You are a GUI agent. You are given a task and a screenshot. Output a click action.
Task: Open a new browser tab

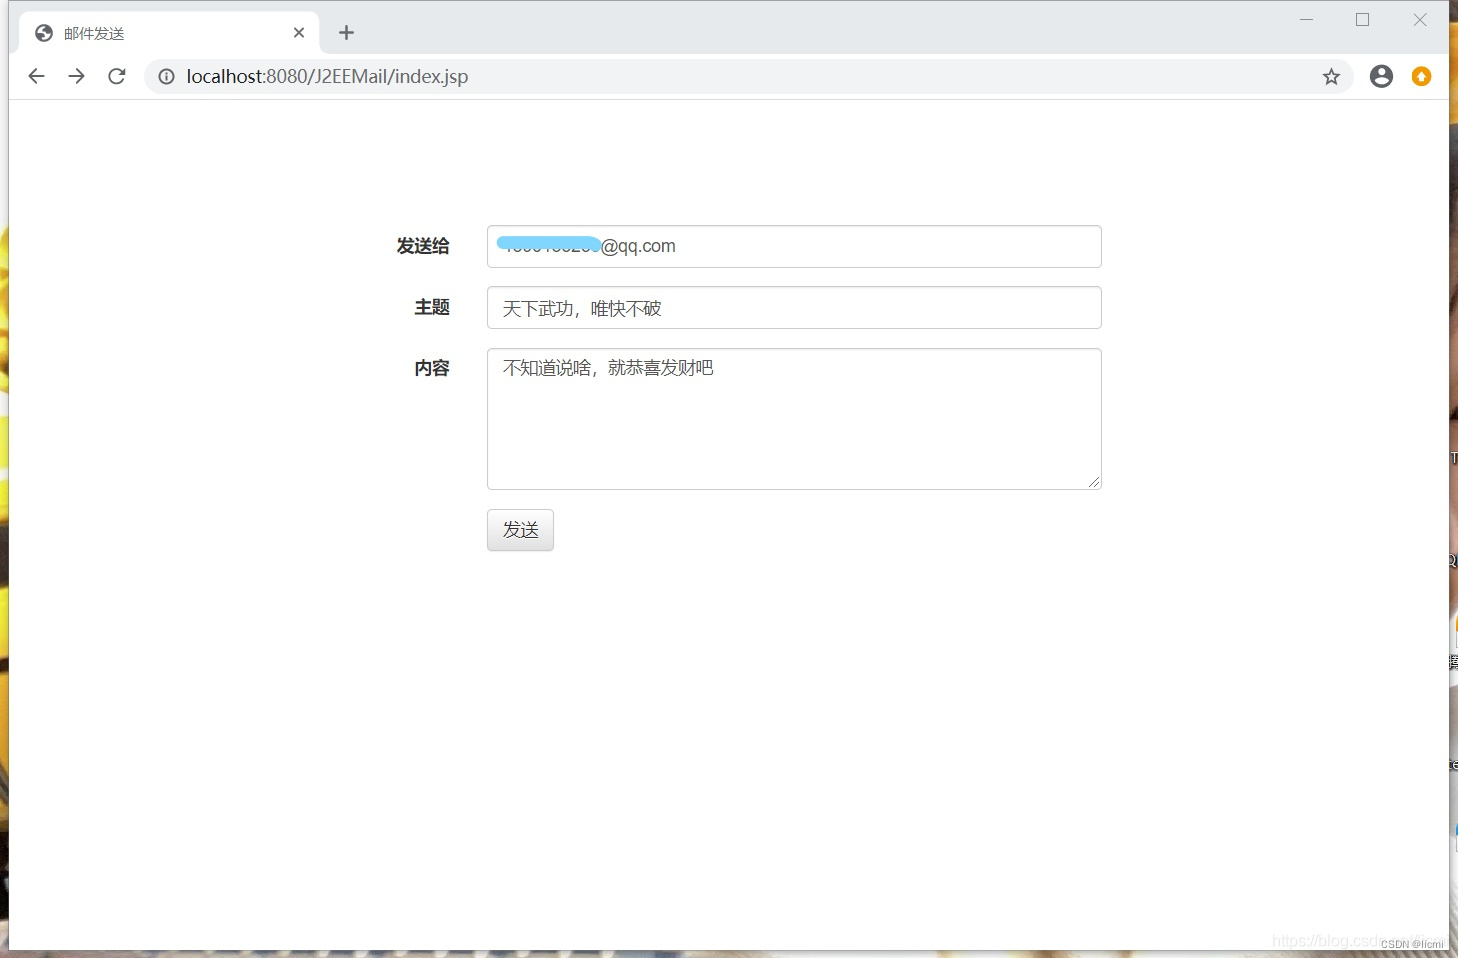(346, 32)
